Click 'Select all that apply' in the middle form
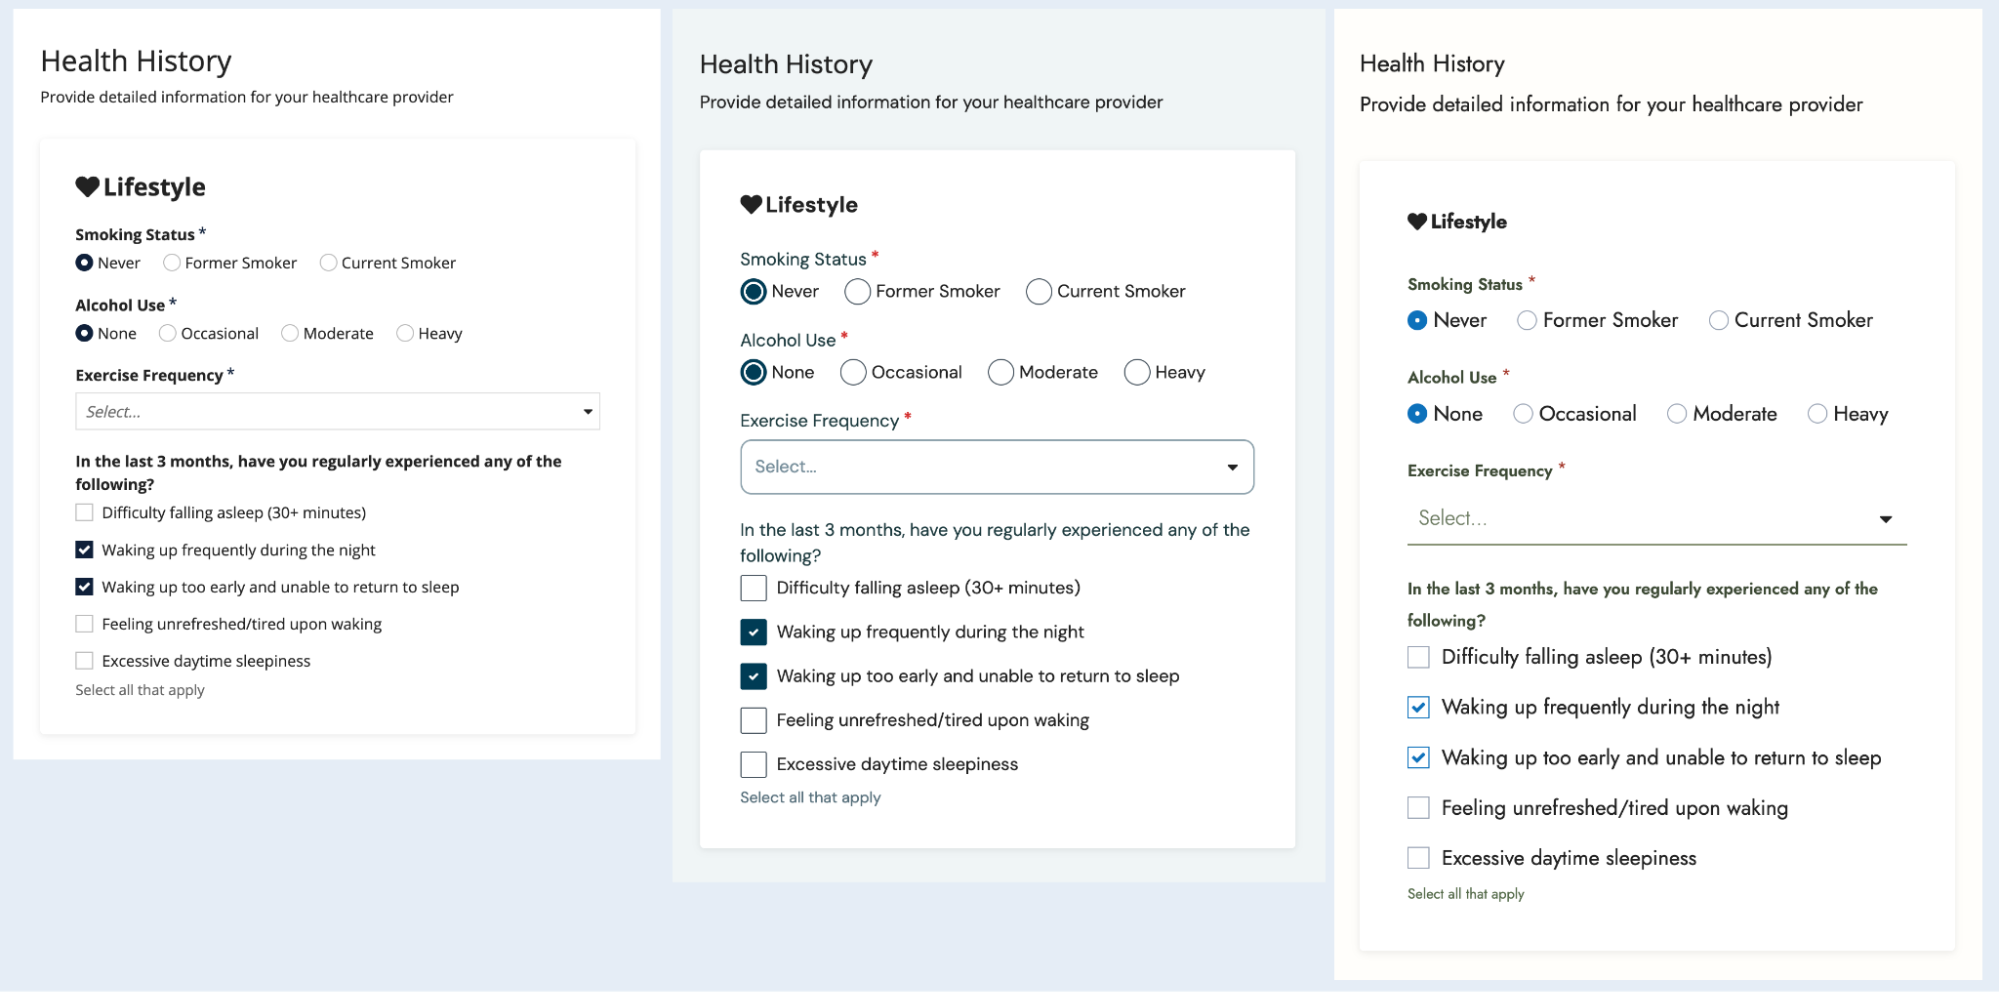 [x=810, y=797]
